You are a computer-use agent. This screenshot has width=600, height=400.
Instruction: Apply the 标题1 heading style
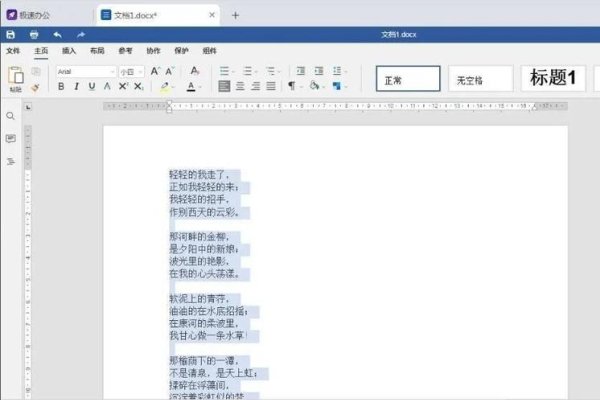click(553, 79)
